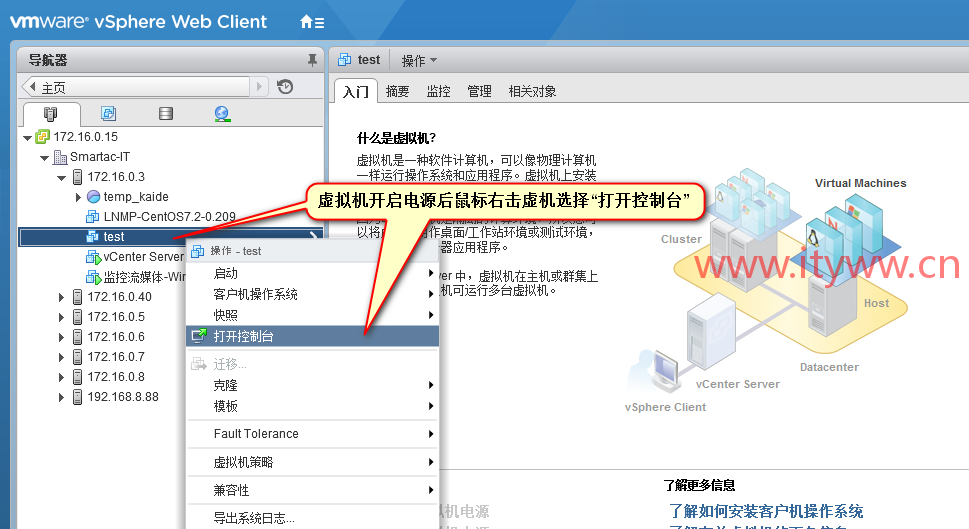Switch to the 相关对象 tab
The height and width of the screenshot is (529, 969).
pyautogui.click(x=532, y=91)
